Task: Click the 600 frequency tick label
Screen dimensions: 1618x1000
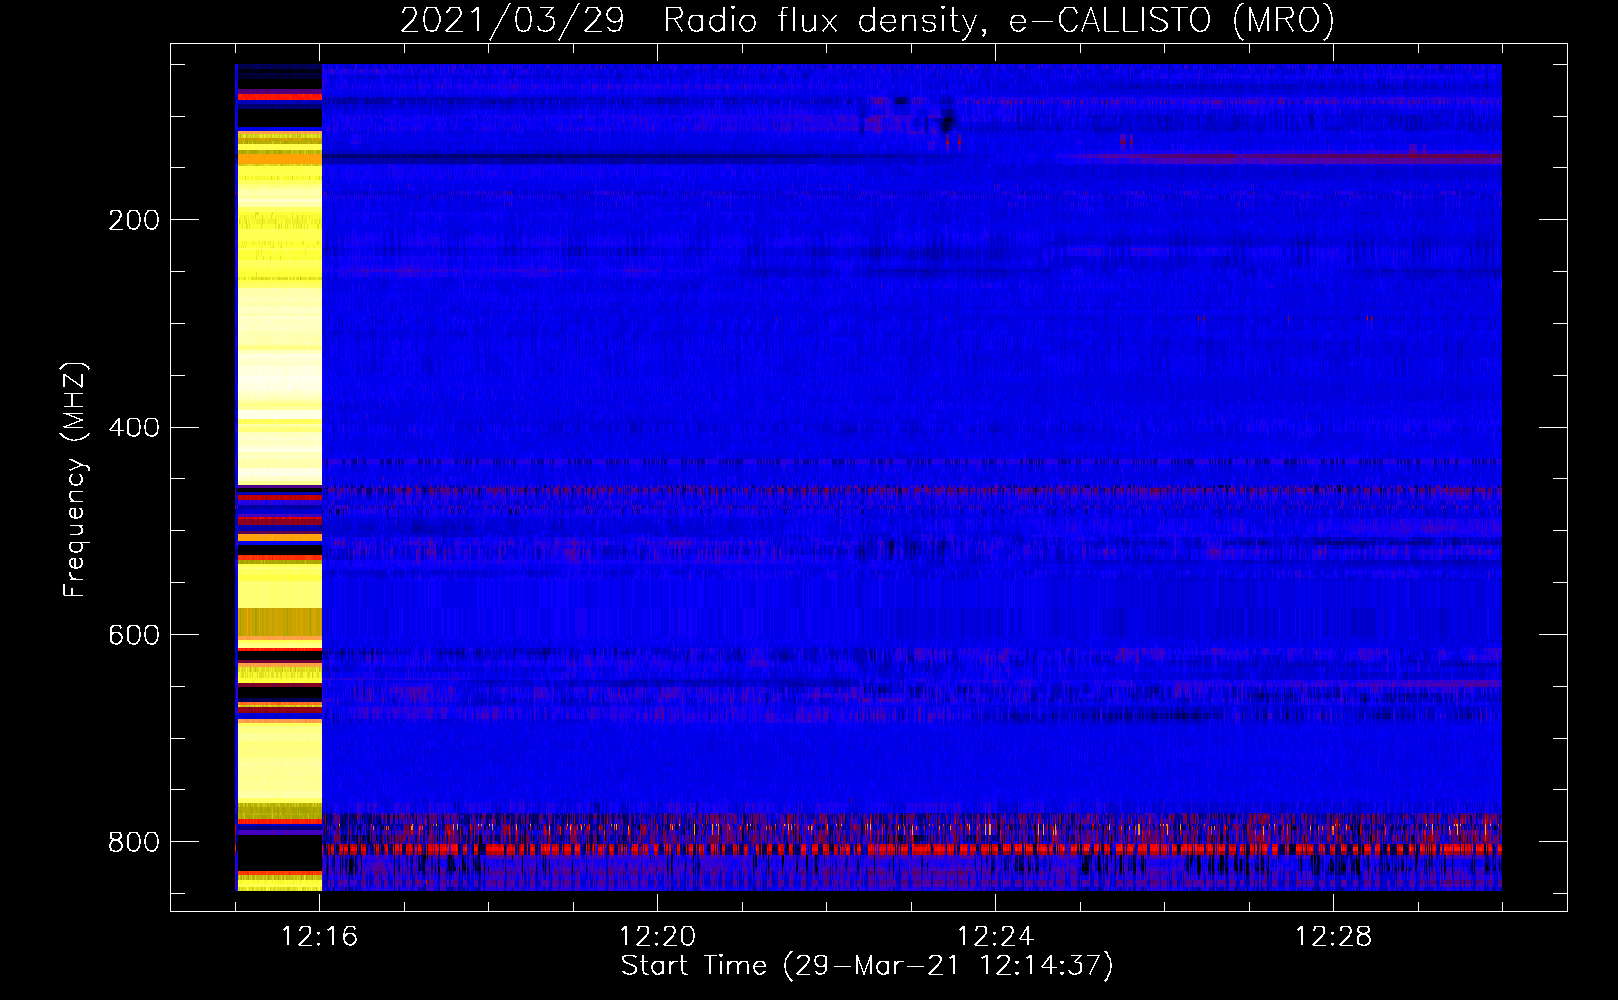Action: (134, 636)
